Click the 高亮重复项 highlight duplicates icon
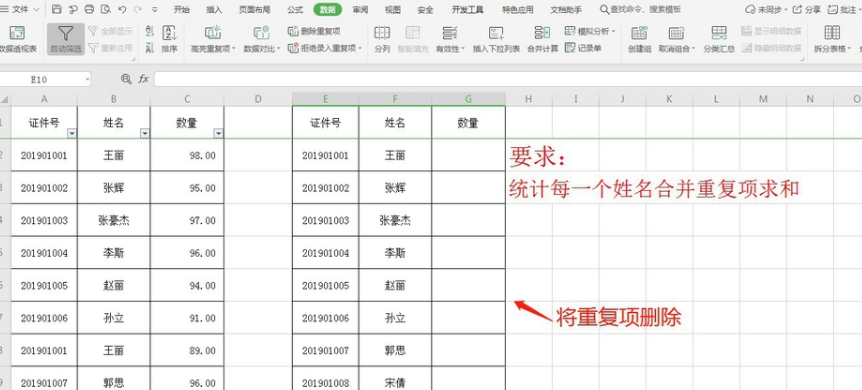 (213, 33)
